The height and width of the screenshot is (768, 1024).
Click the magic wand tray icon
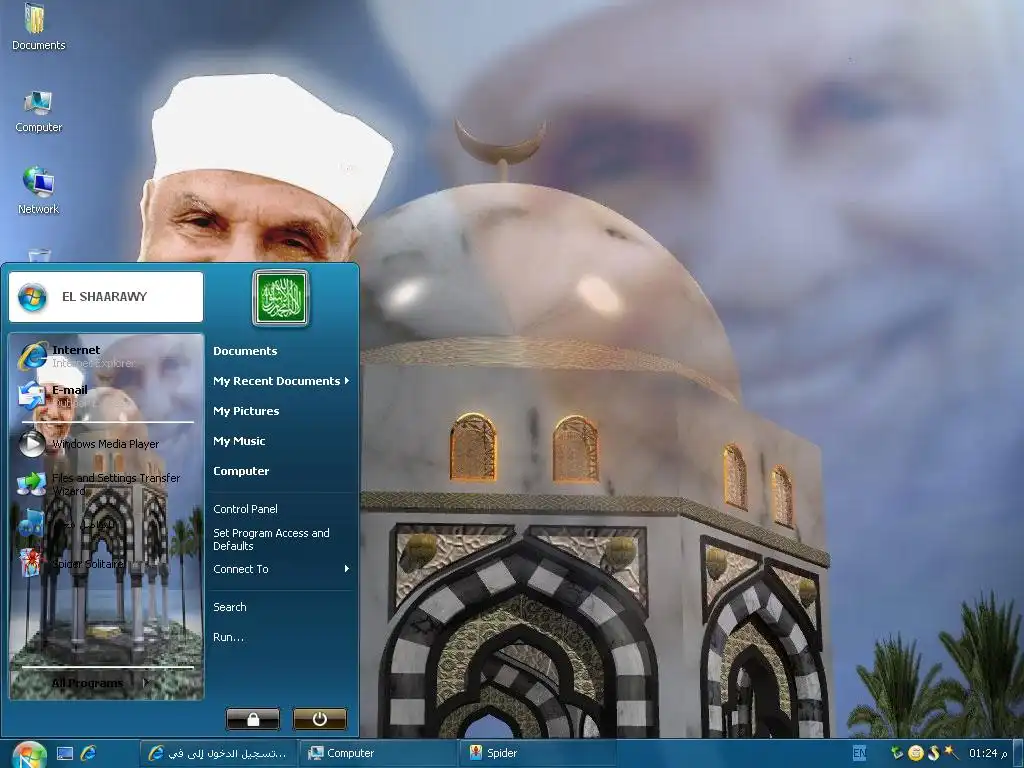[951, 753]
